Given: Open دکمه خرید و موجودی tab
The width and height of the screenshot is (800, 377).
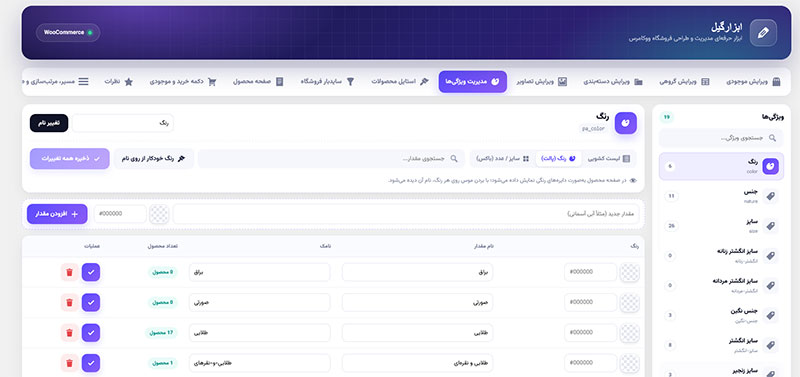Looking at the screenshot, I should click(183, 82).
